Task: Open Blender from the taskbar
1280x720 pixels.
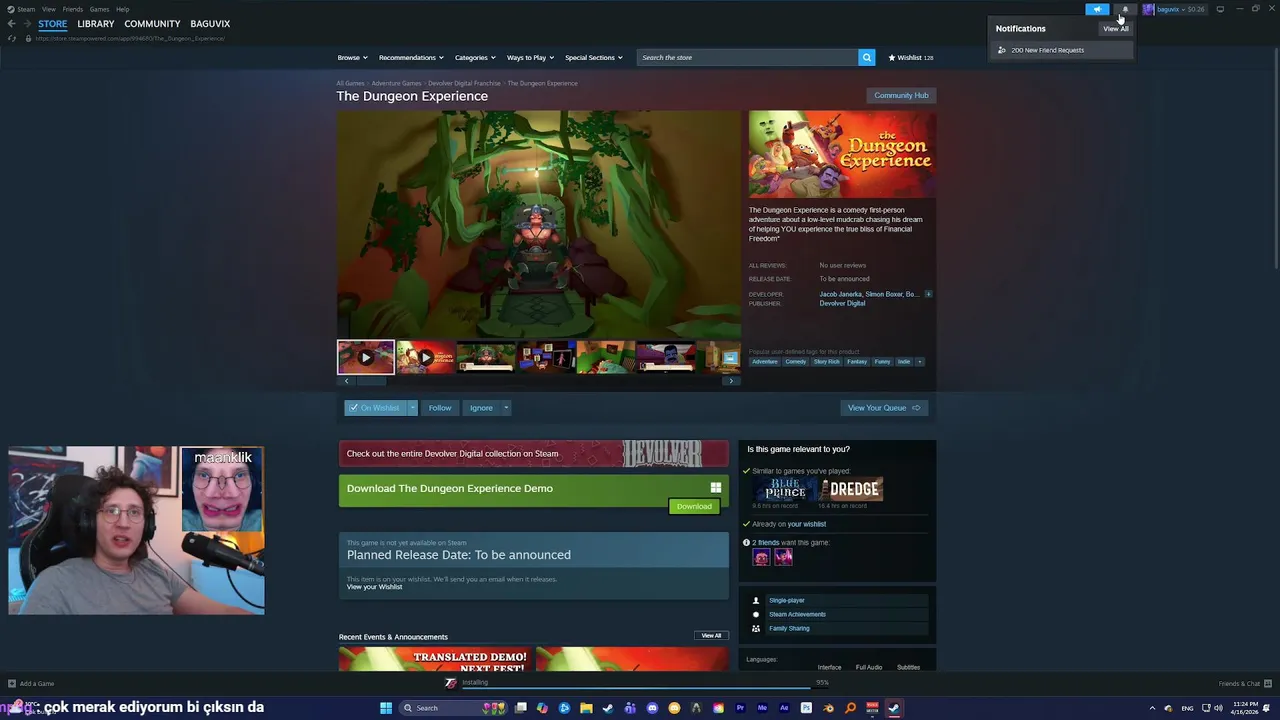Action: point(828,708)
